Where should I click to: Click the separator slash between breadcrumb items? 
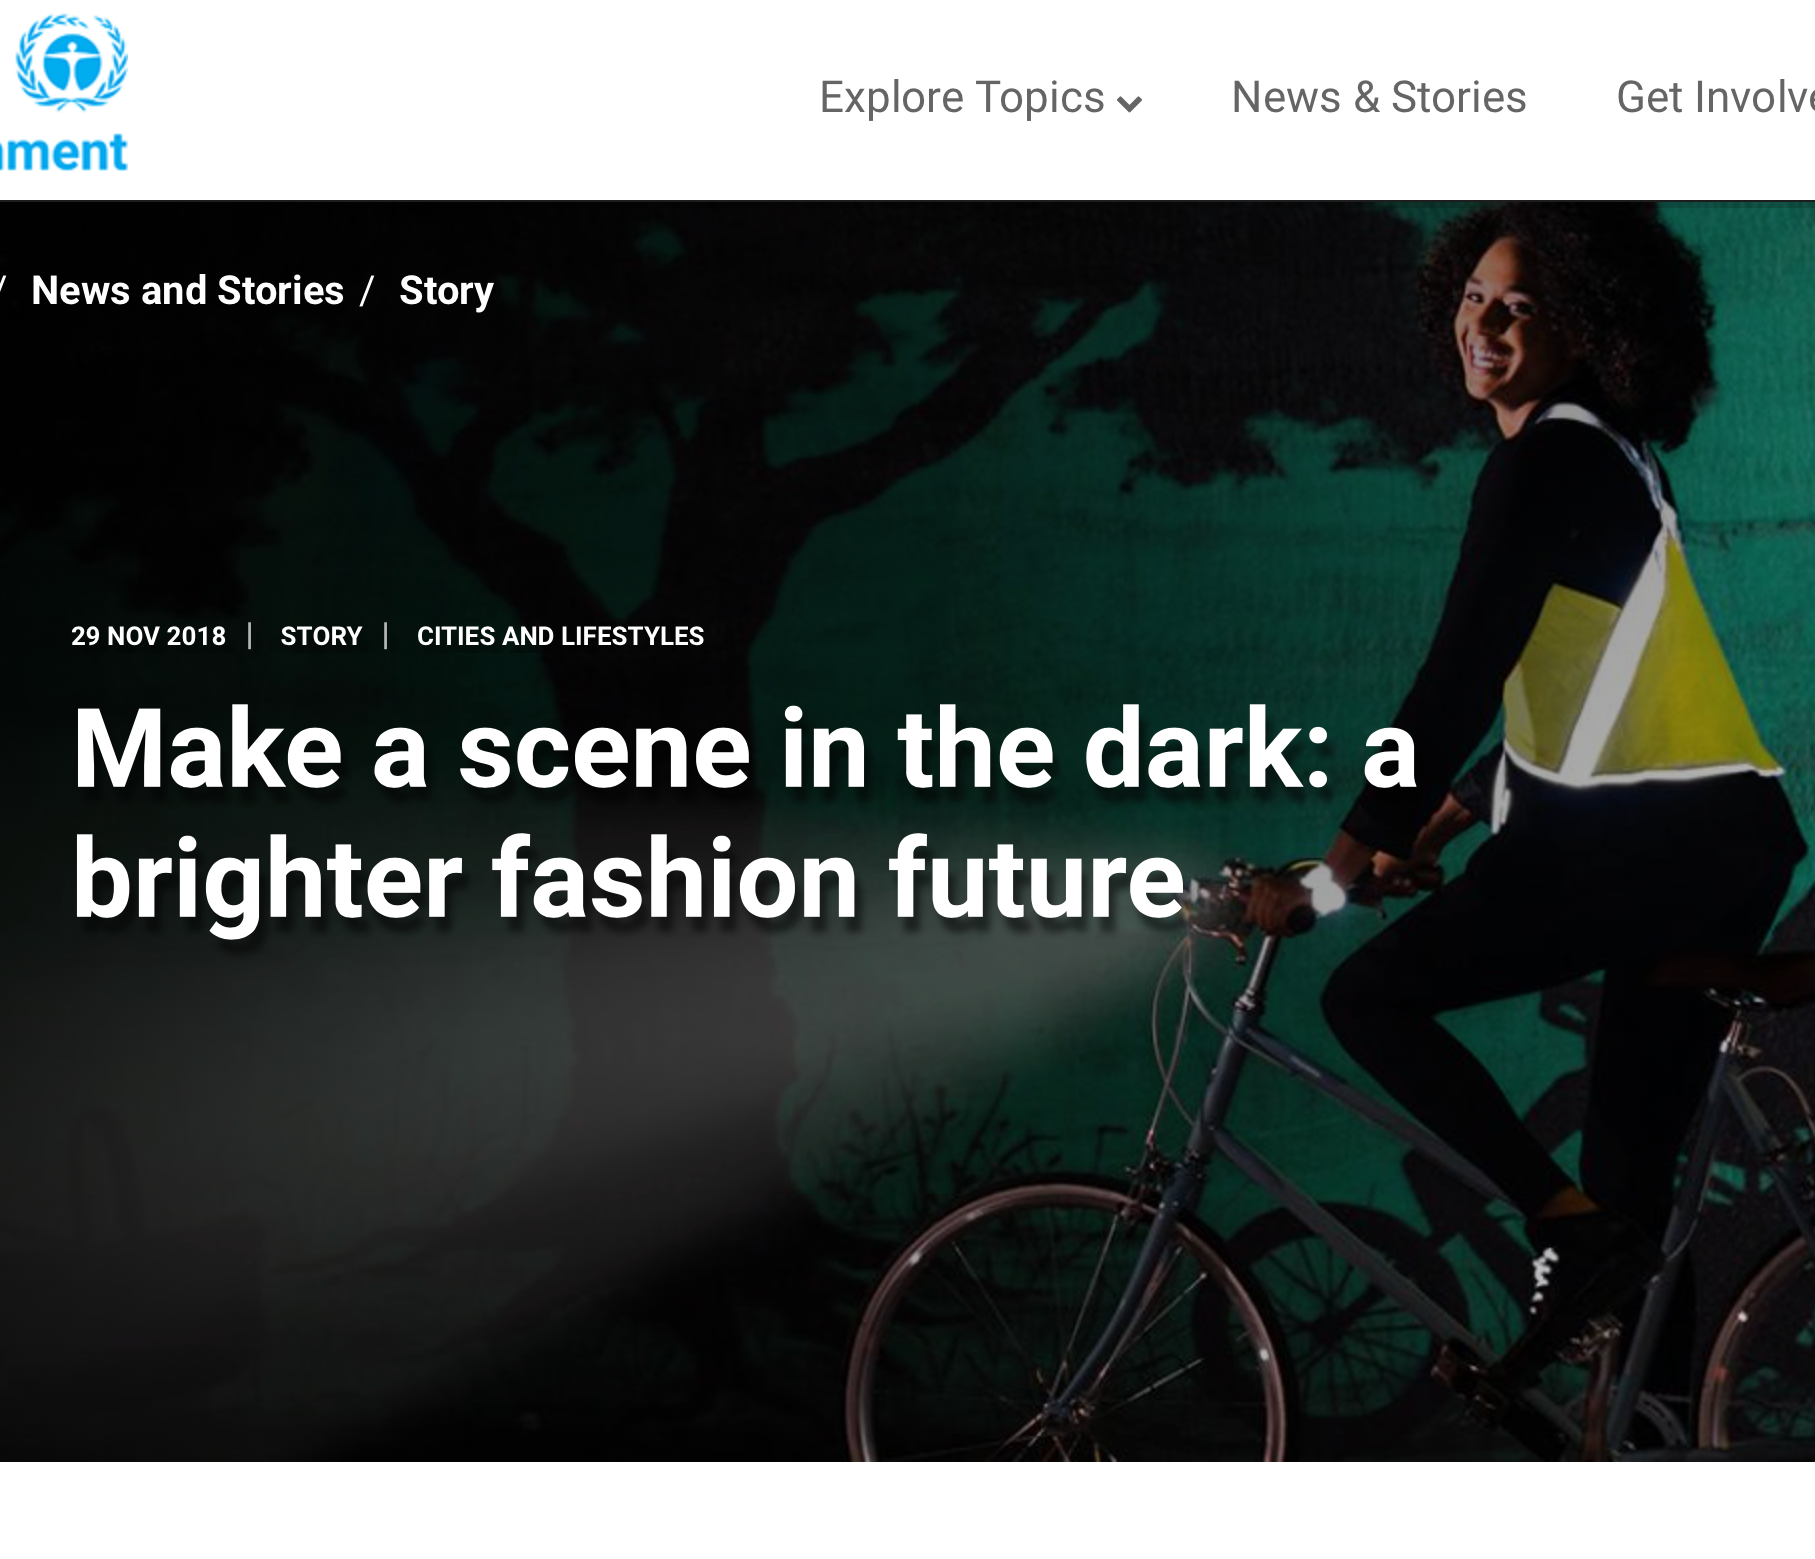click(x=367, y=291)
